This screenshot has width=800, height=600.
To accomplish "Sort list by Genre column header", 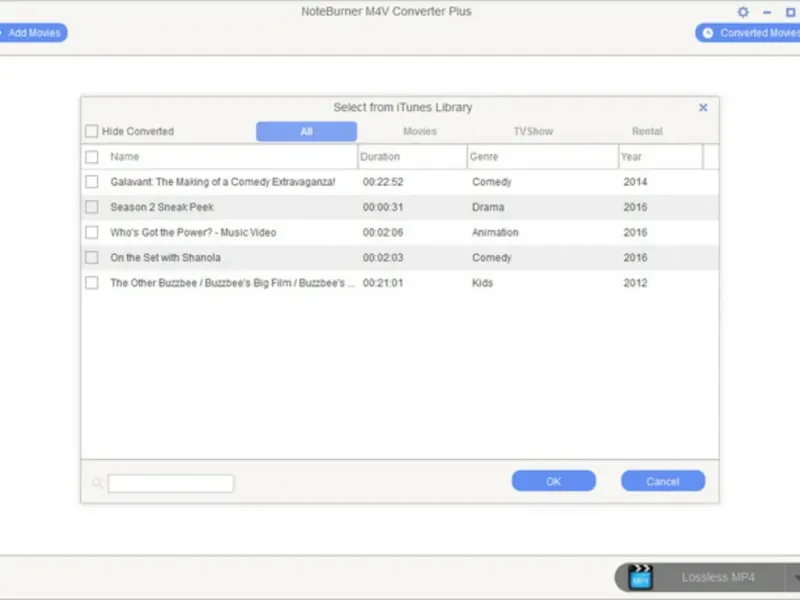I will [484, 157].
